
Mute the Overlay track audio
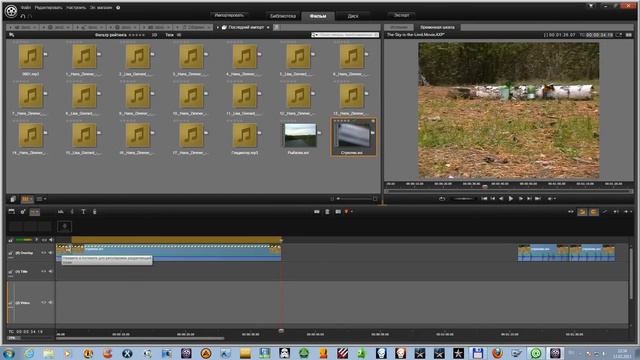point(51,253)
